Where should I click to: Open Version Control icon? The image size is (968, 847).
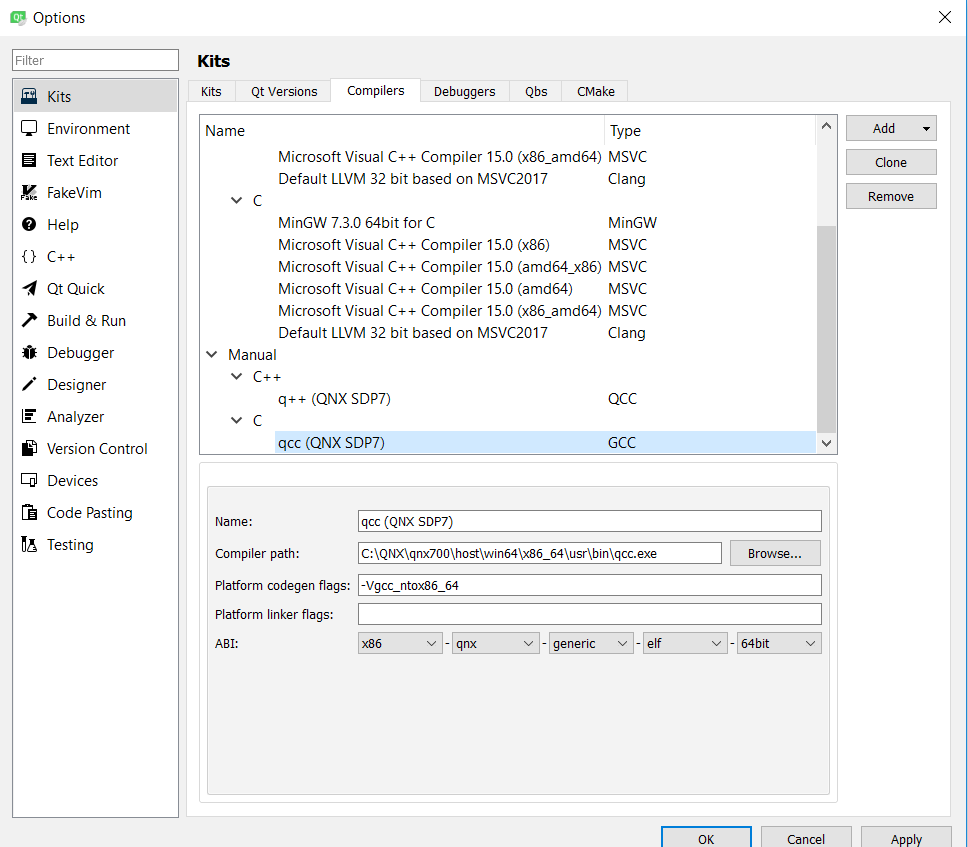pyautogui.click(x=29, y=448)
